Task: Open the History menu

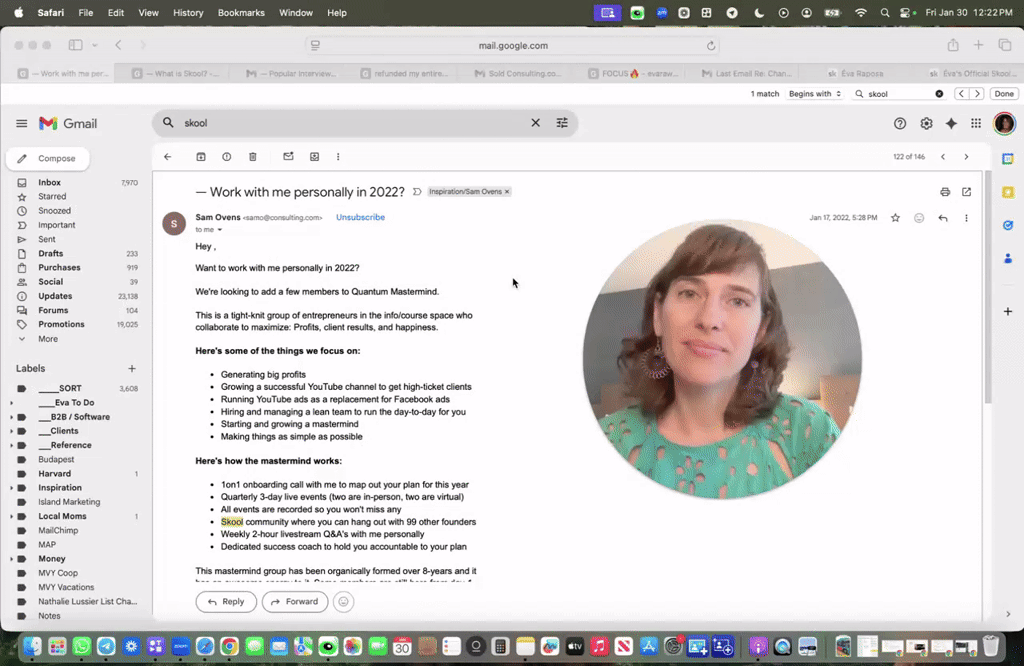Action: 188,12
